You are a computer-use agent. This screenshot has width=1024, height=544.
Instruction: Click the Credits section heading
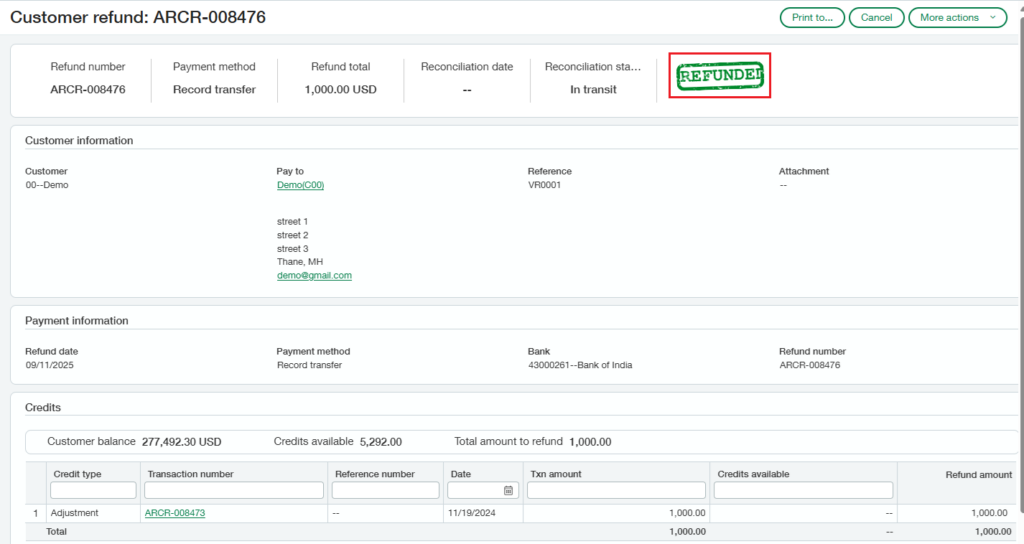pyautogui.click(x=42, y=408)
